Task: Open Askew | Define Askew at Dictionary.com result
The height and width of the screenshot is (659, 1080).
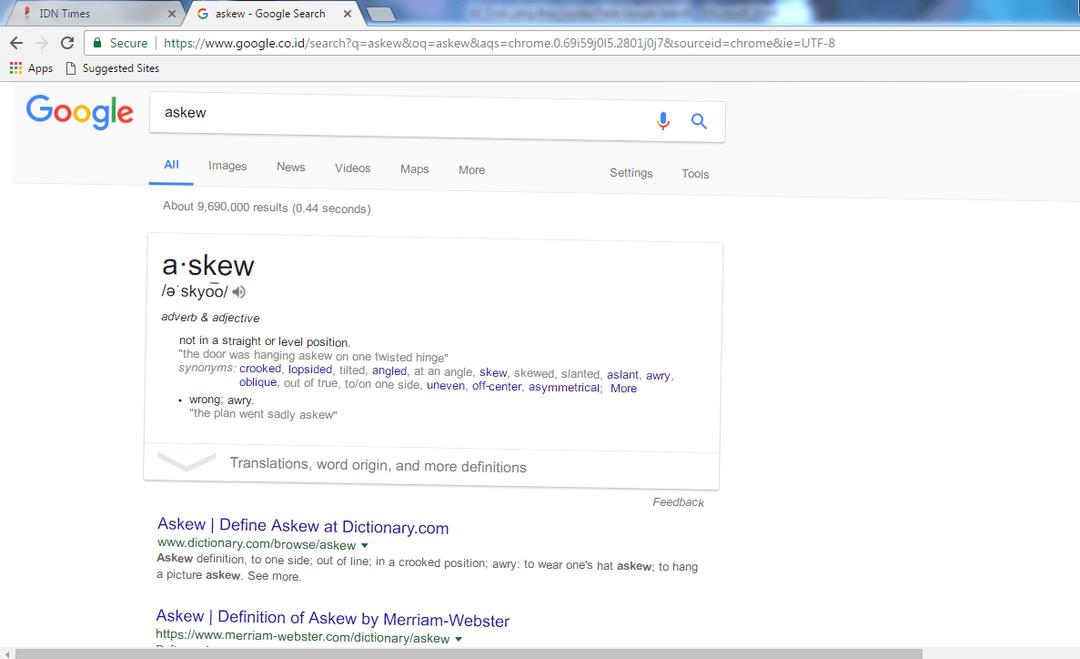Action: (x=303, y=526)
